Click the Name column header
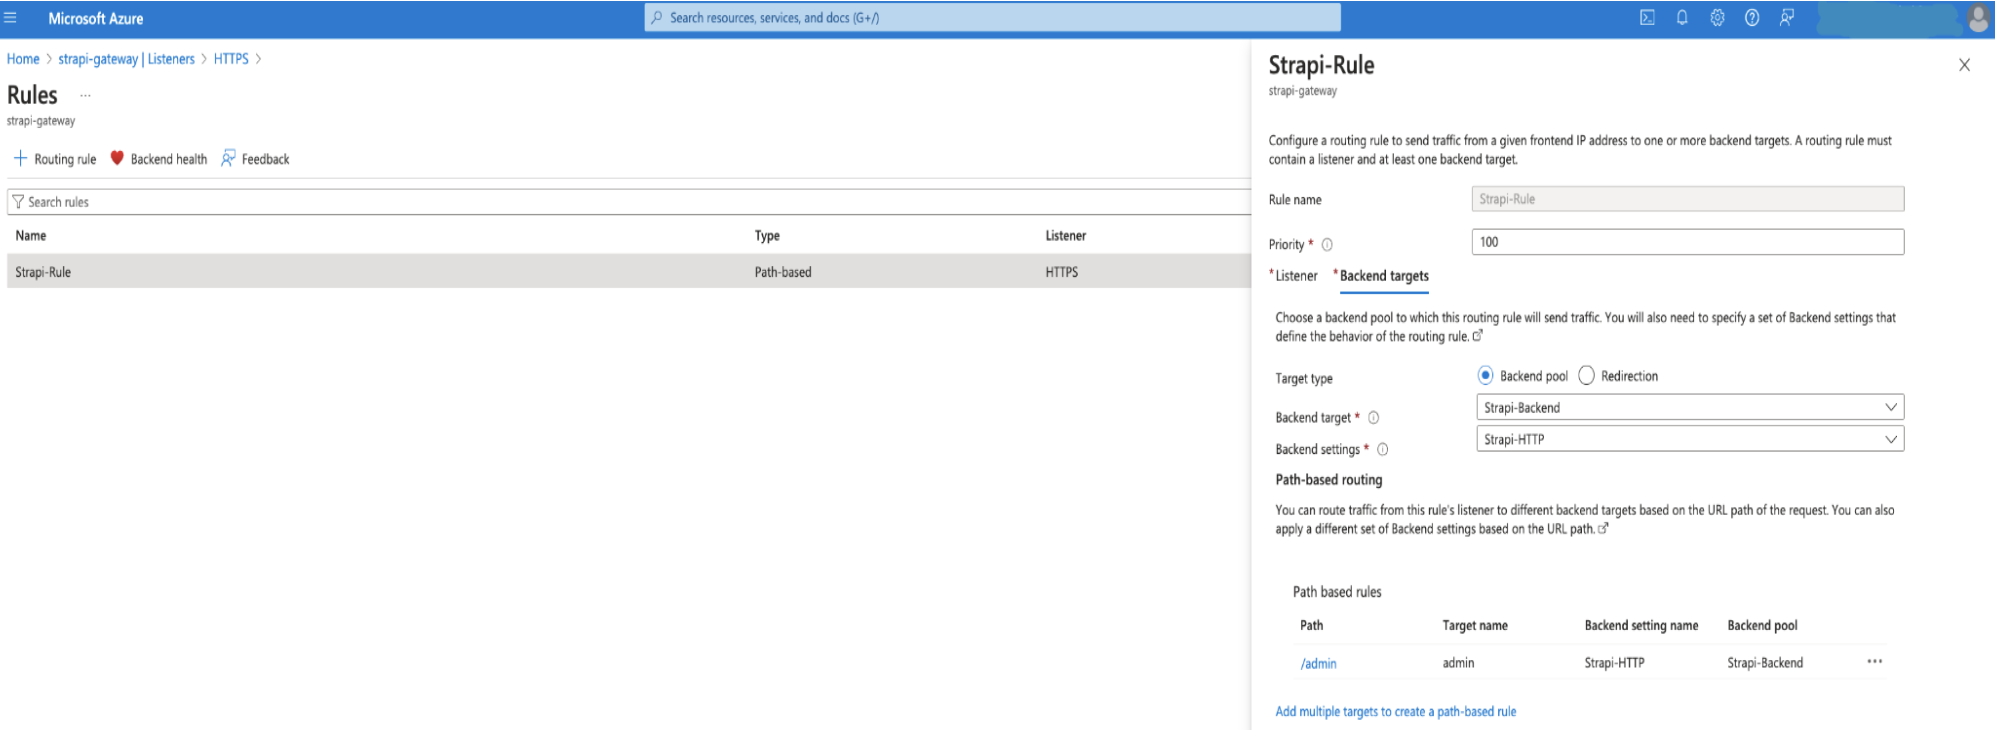Image resolution: width=1996 pixels, height=730 pixels. (x=31, y=236)
